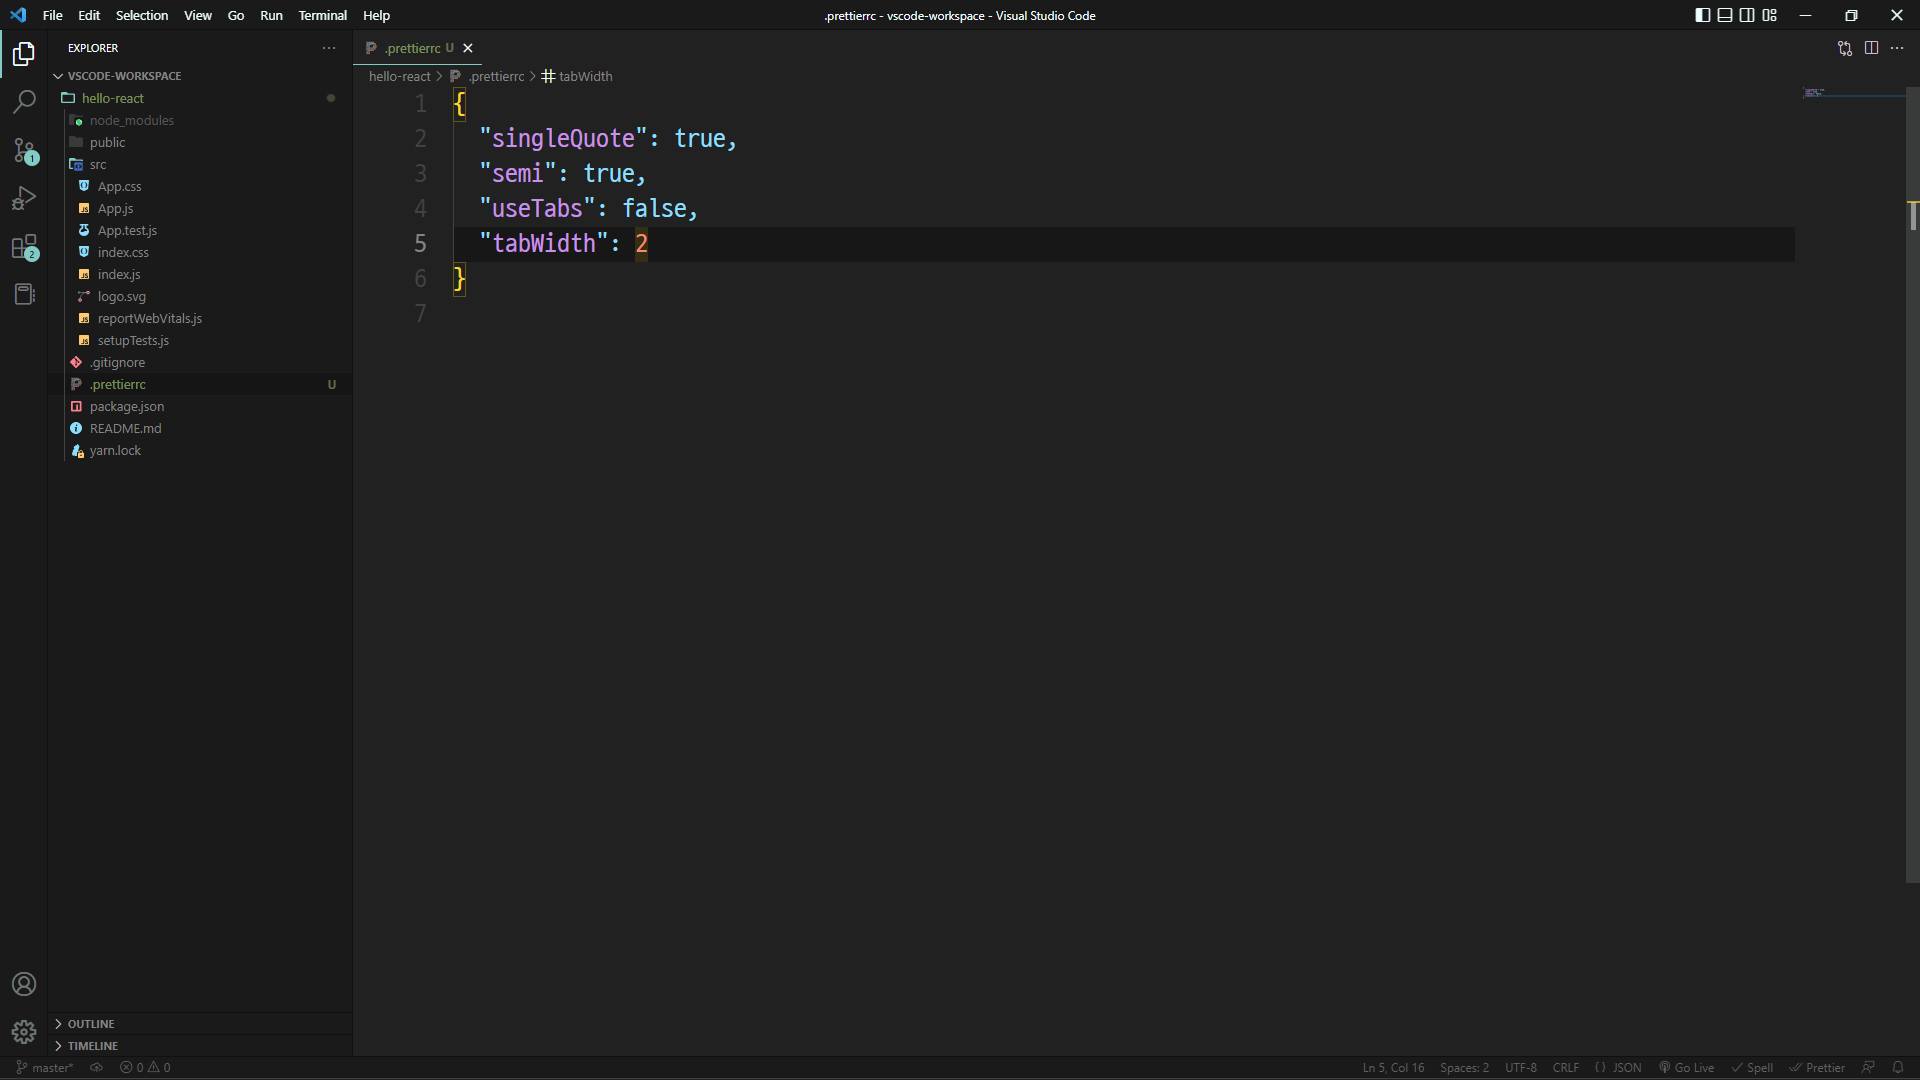Open the notebook-style icon below Extensions in activity bar

point(24,294)
